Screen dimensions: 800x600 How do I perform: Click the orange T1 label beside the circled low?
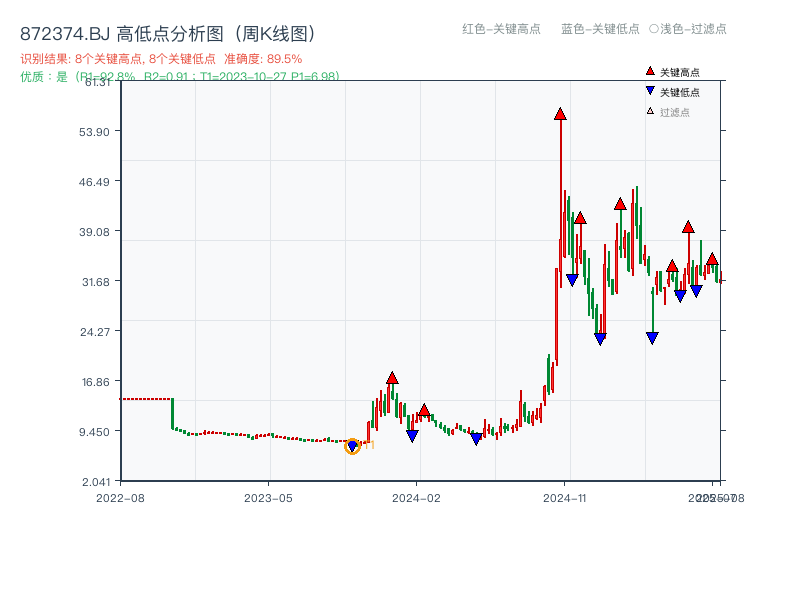369,445
